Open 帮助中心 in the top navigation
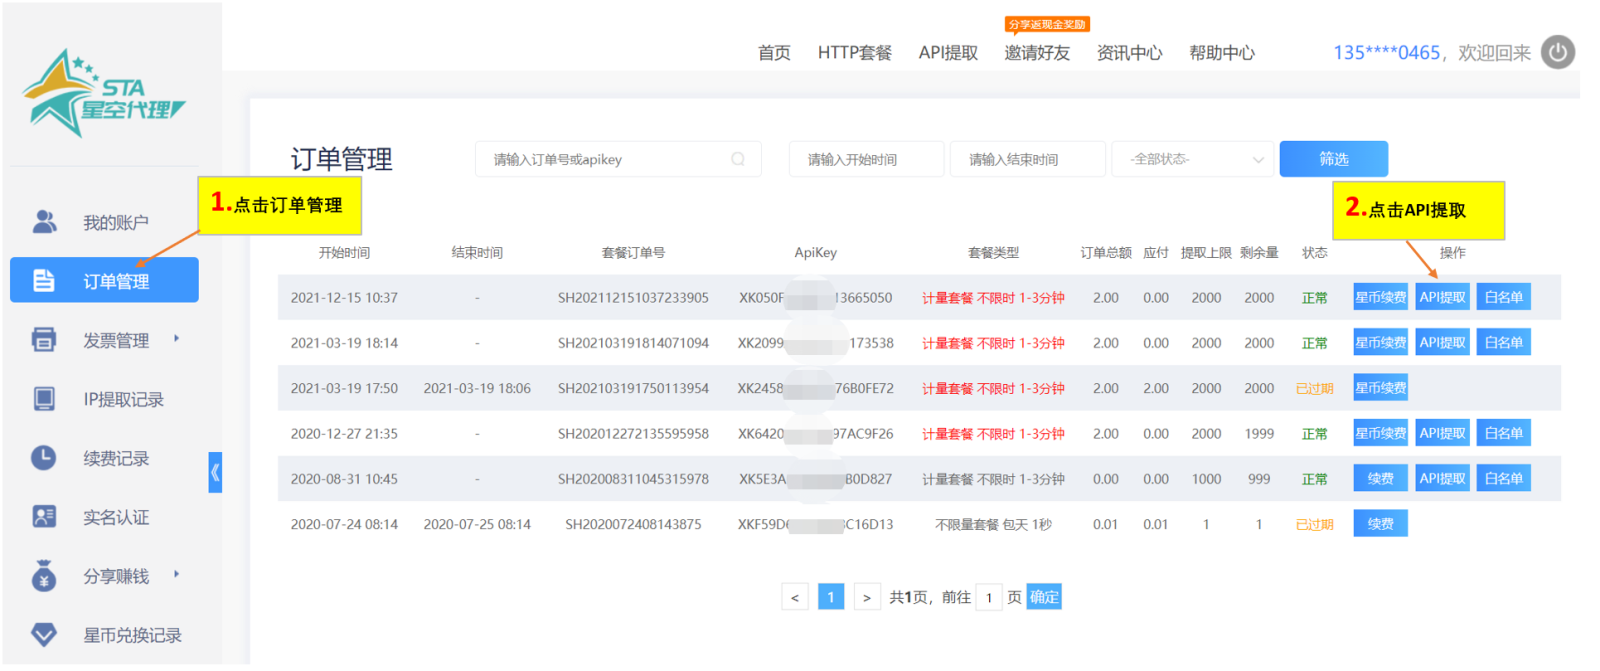 (x=1221, y=53)
